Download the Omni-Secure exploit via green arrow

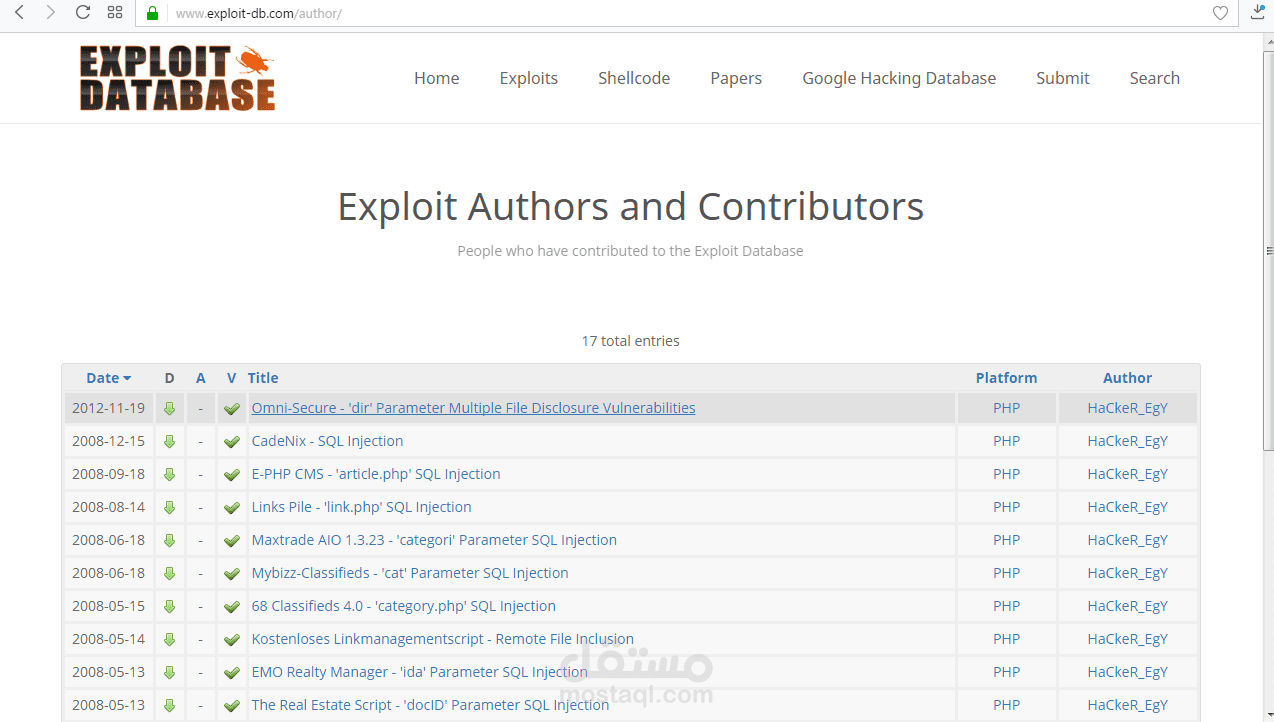tap(169, 408)
